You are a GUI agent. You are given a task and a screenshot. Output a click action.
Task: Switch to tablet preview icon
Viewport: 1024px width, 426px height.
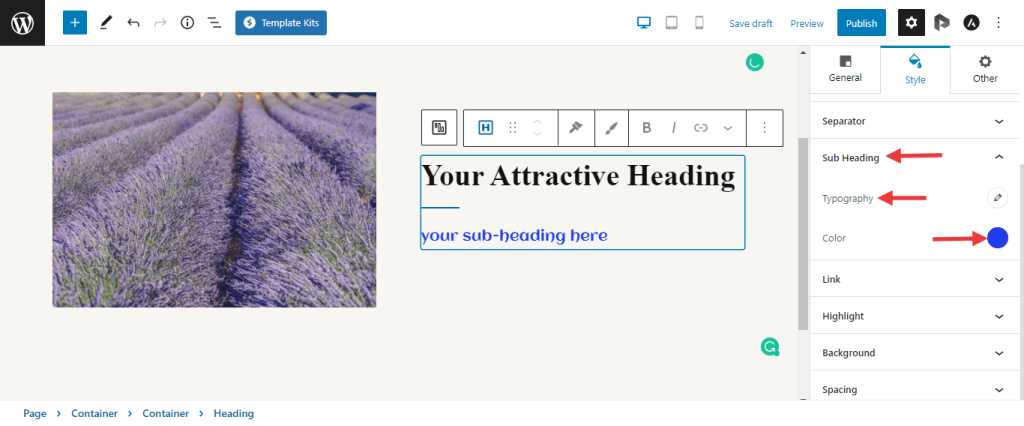(x=672, y=22)
